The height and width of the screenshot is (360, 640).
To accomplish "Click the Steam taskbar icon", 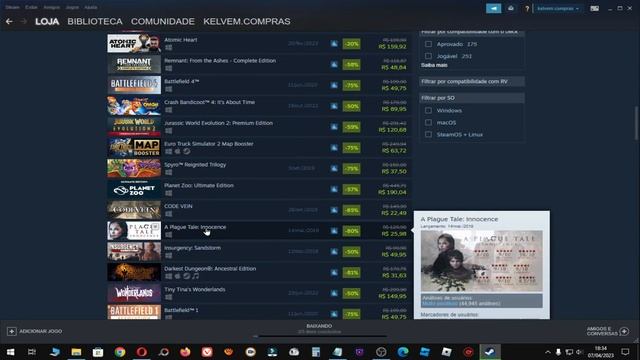I will tap(490, 352).
